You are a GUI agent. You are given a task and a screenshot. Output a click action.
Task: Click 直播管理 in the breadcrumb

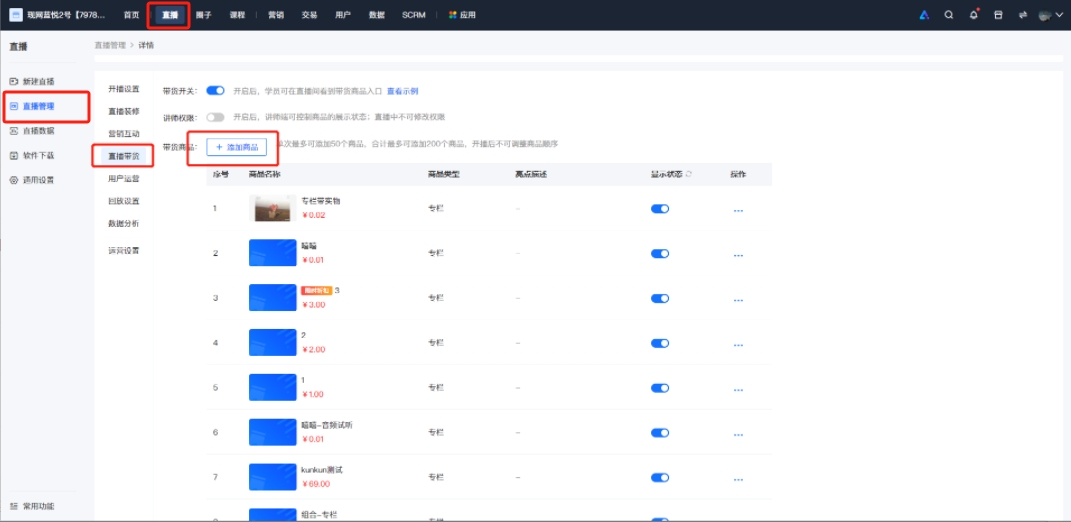pyautogui.click(x=110, y=46)
